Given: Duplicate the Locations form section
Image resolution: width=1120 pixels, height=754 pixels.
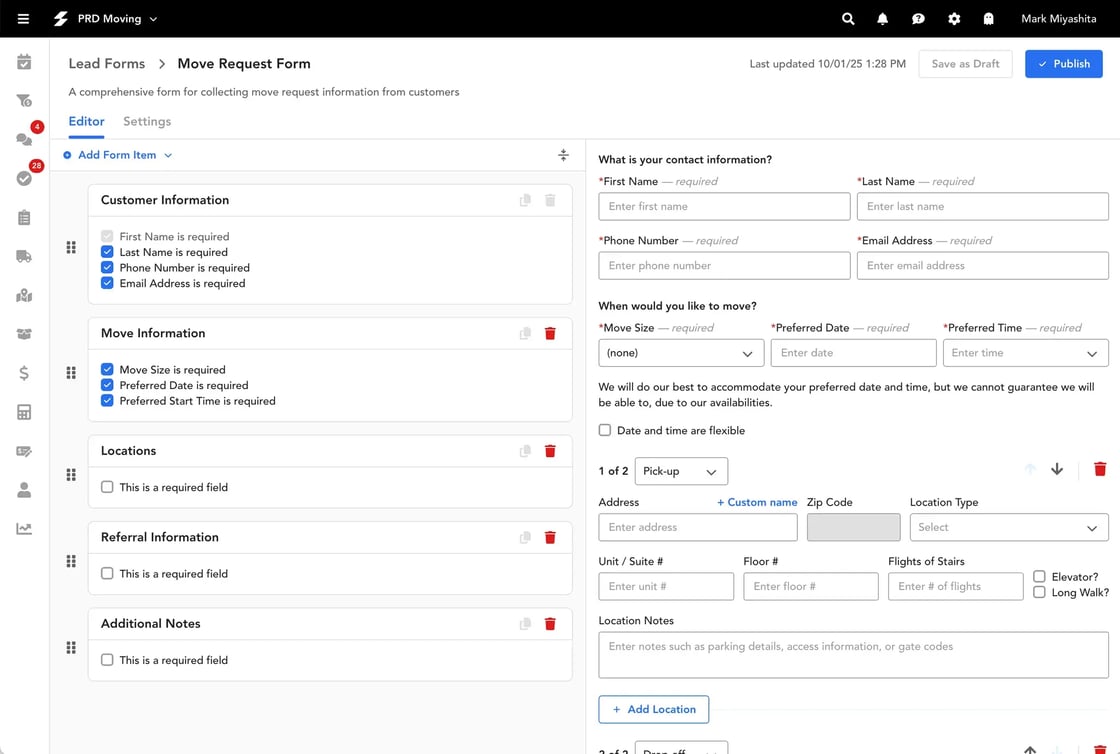Looking at the screenshot, I should (525, 451).
